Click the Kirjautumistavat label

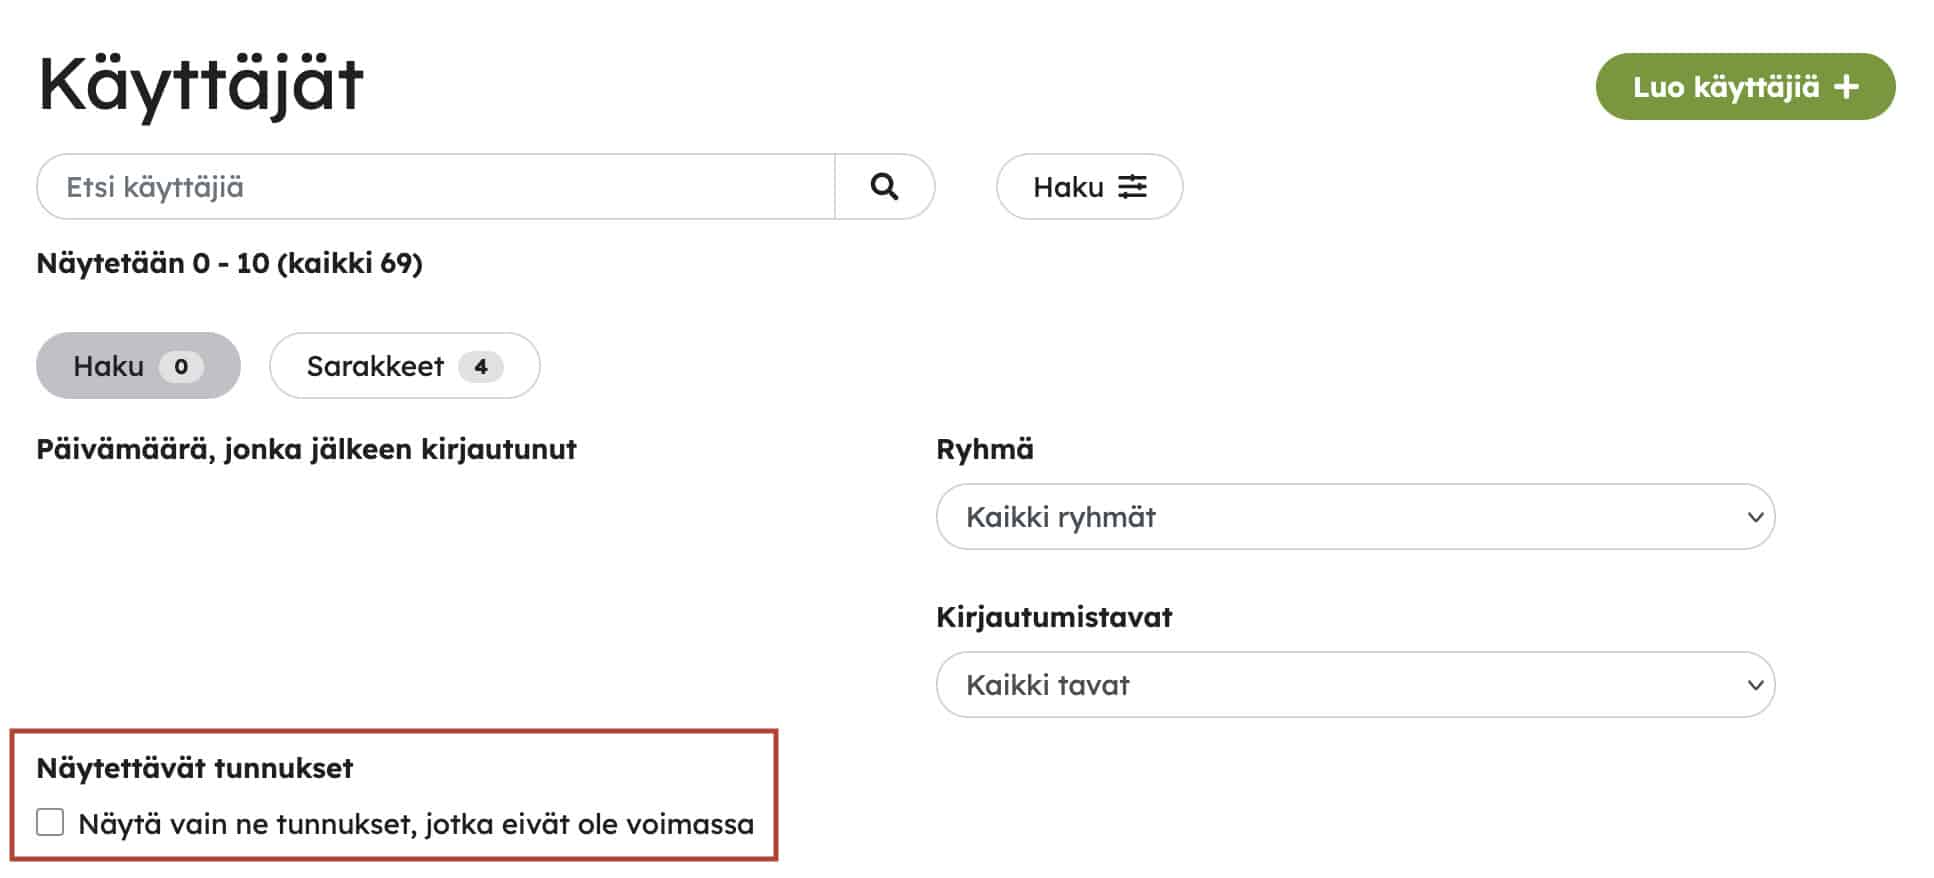[1054, 617]
